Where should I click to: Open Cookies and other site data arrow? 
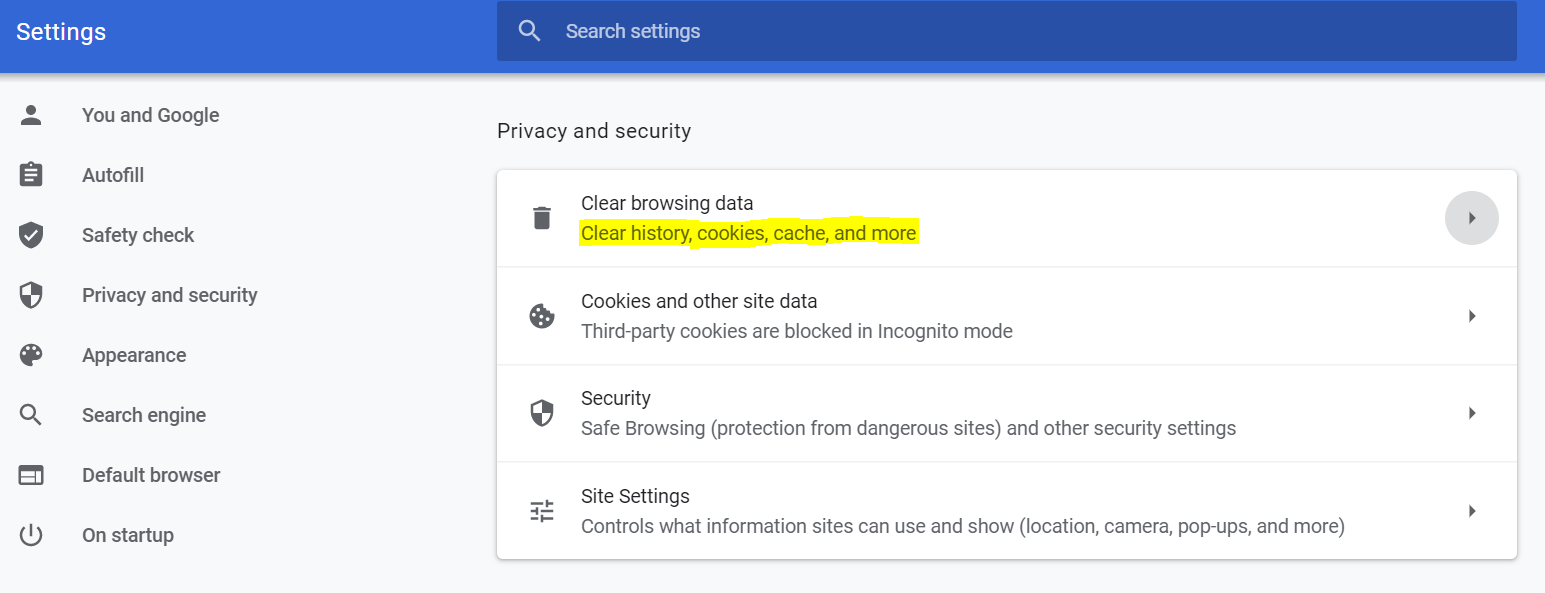point(1471,316)
